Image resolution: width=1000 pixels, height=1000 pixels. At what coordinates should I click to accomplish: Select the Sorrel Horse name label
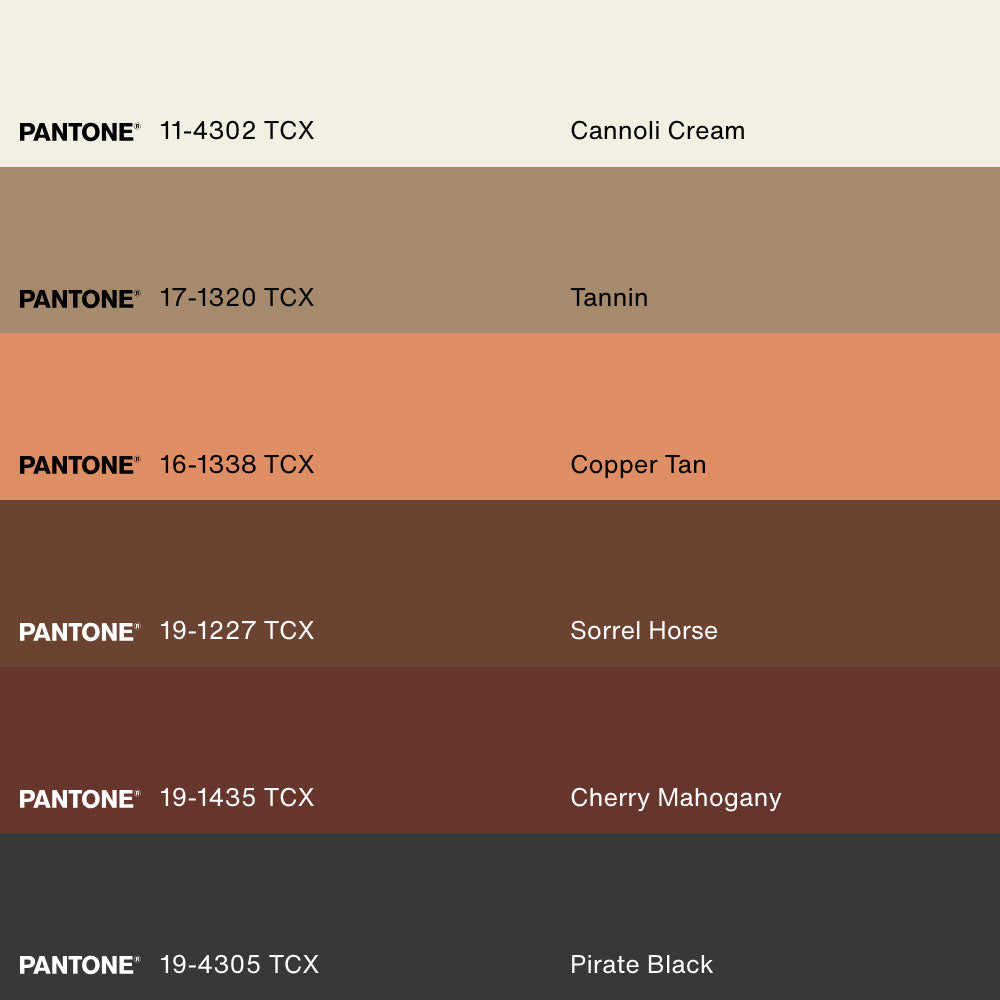pos(644,631)
